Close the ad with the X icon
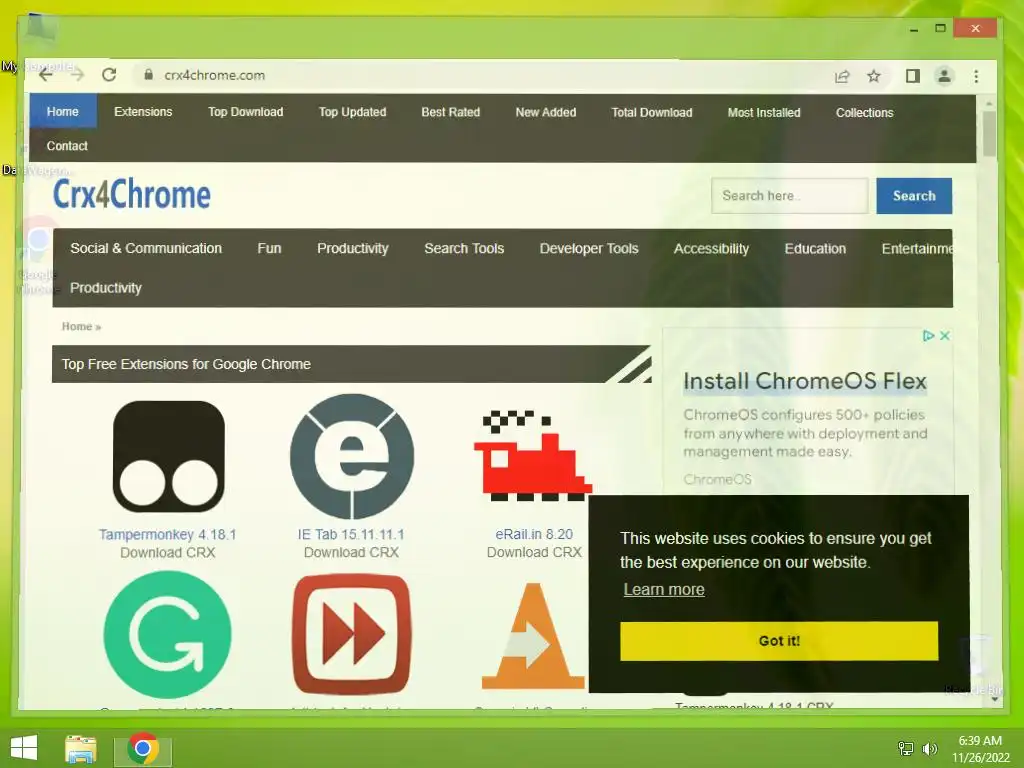1024x768 pixels. (x=944, y=336)
